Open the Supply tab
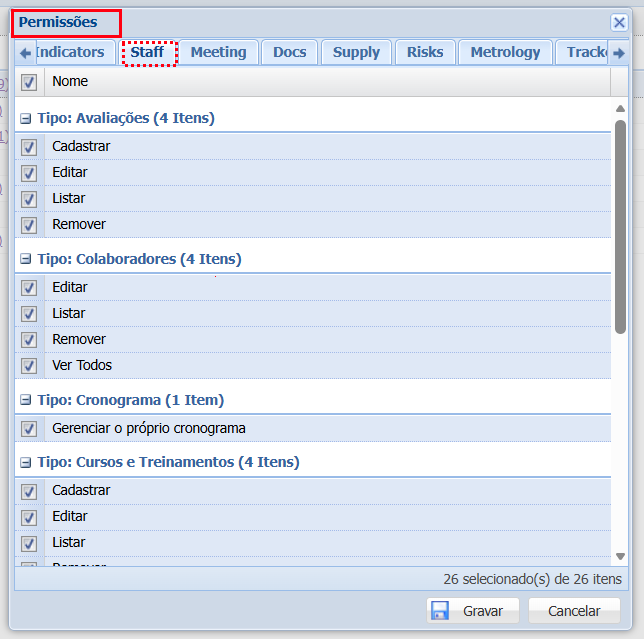This screenshot has width=644, height=639. pyautogui.click(x=356, y=53)
